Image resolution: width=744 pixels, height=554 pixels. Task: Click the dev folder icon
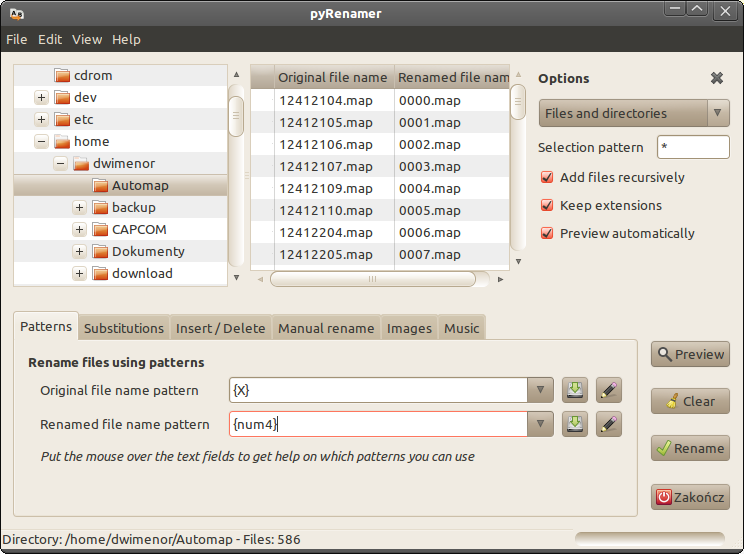[62, 97]
